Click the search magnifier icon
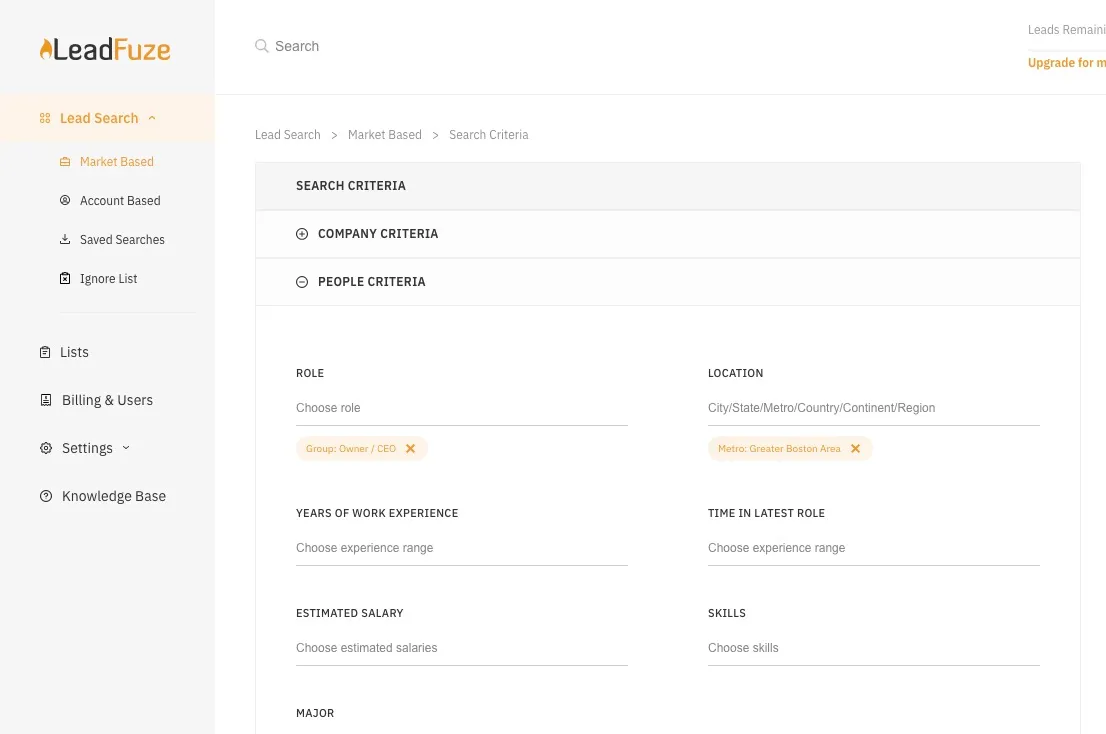Image resolution: width=1106 pixels, height=734 pixels. click(262, 46)
